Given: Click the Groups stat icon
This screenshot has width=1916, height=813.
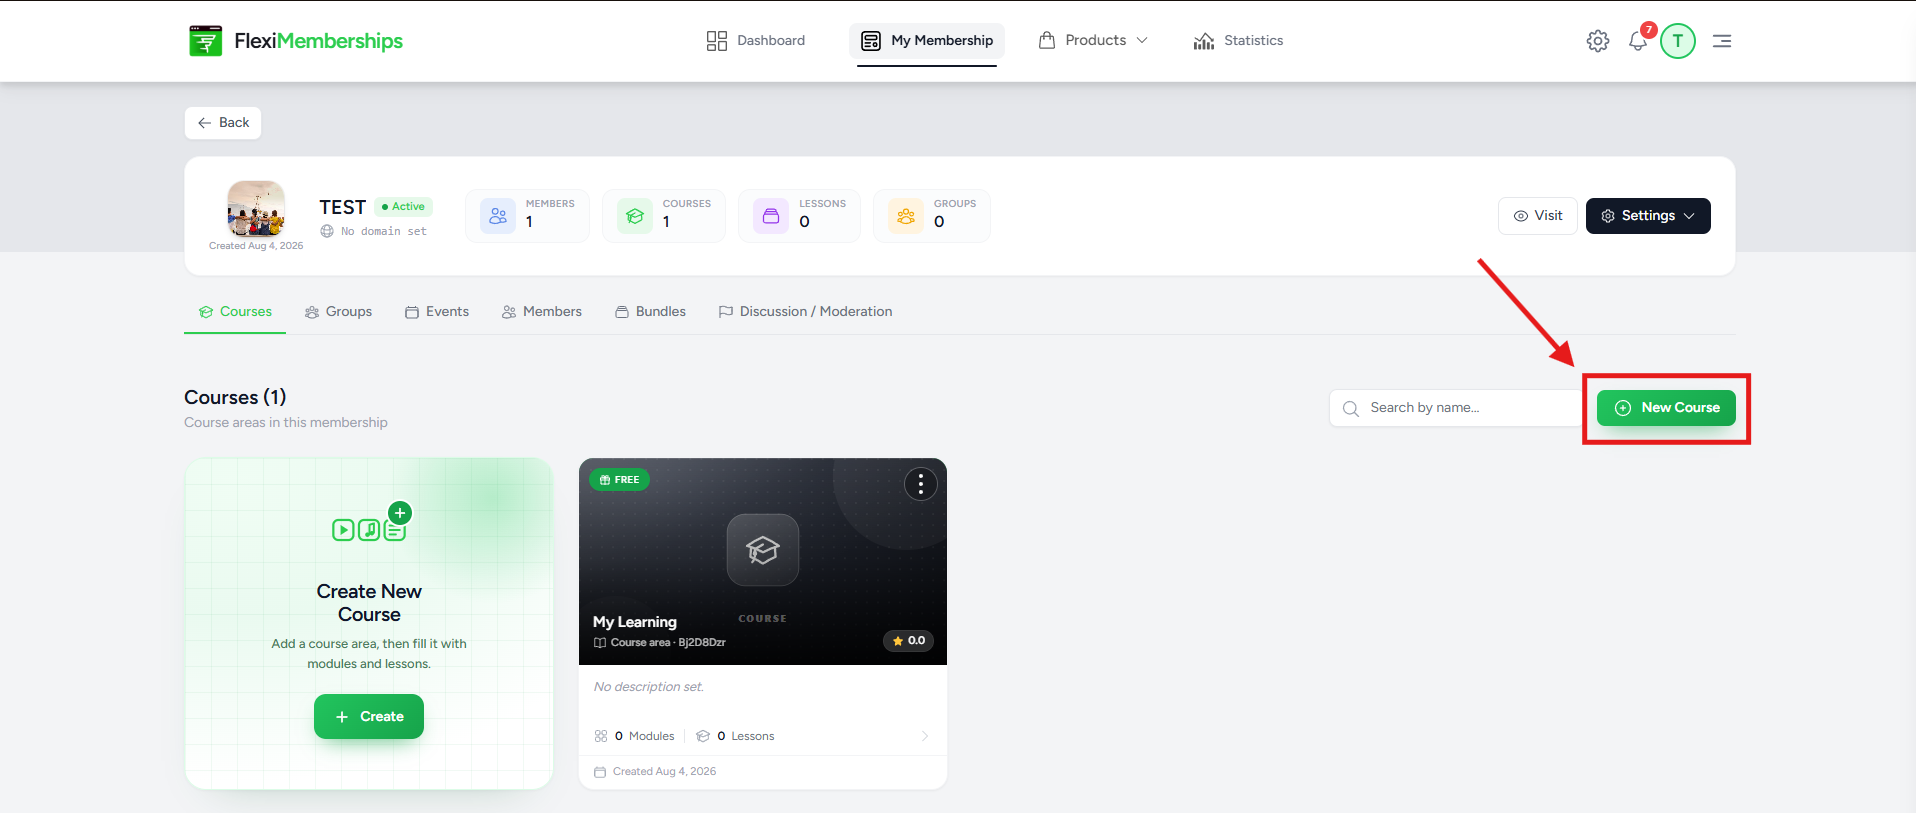Looking at the screenshot, I should (x=906, y=216).
